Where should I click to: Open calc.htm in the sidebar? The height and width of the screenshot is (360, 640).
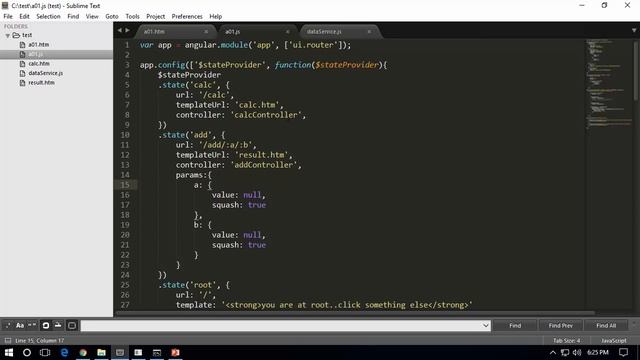(39, 64)
